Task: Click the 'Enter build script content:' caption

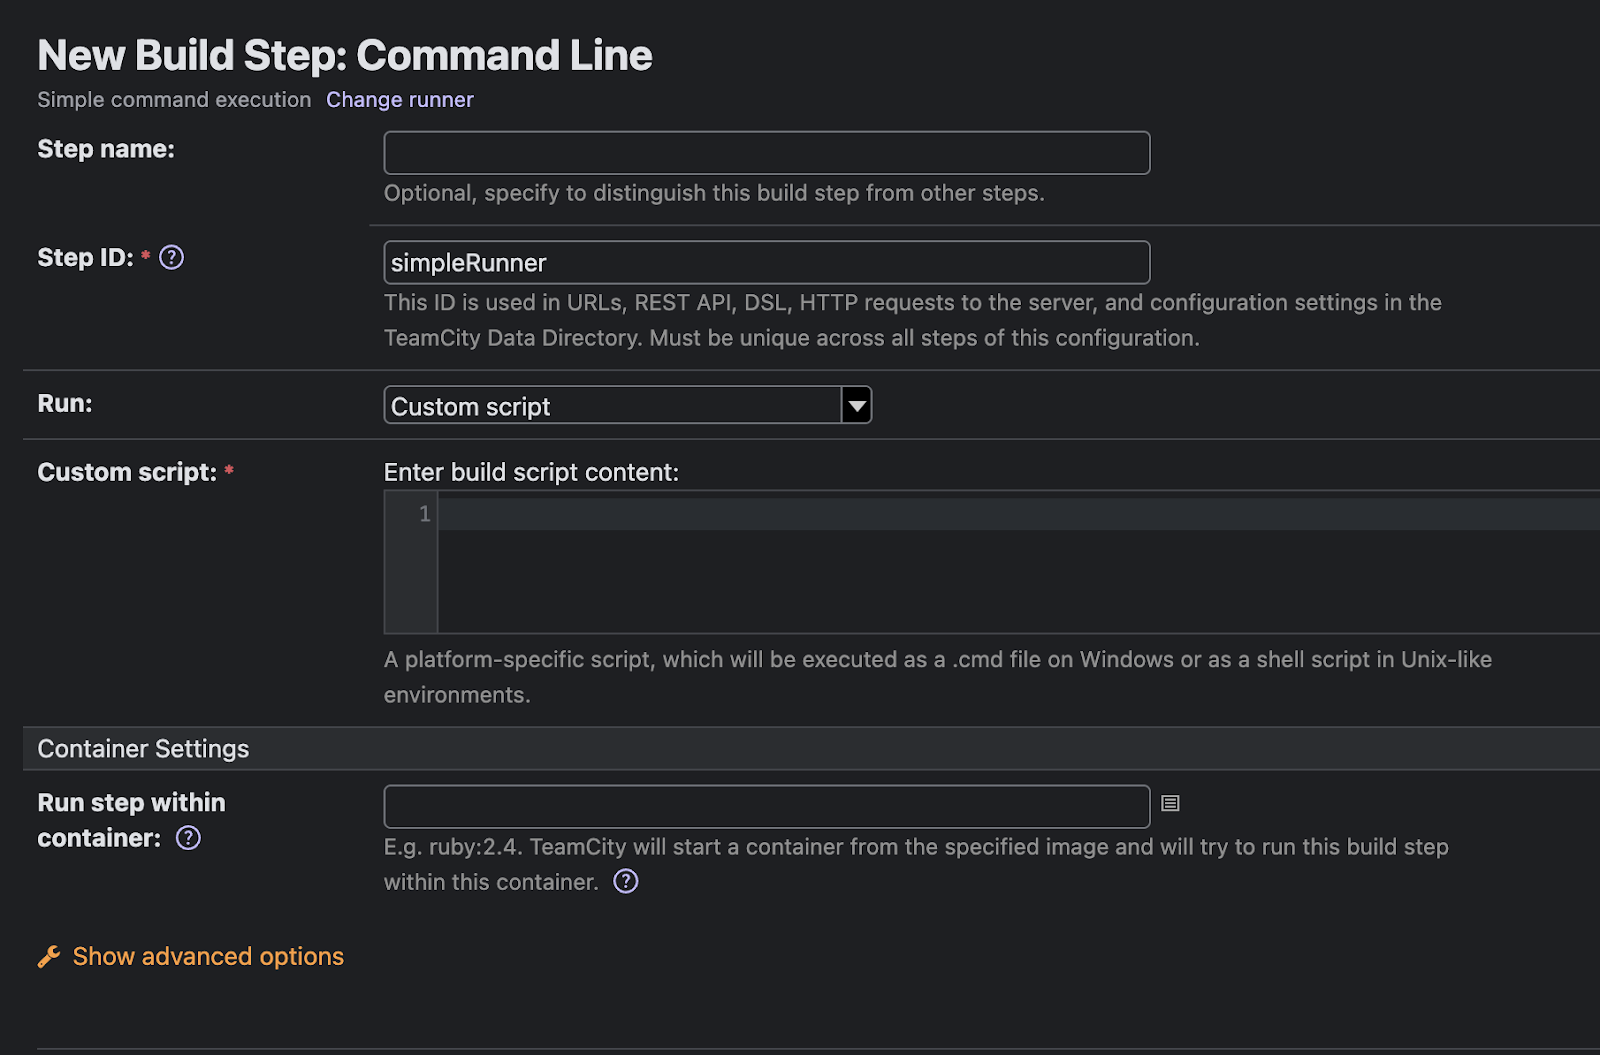Action: 531,472
